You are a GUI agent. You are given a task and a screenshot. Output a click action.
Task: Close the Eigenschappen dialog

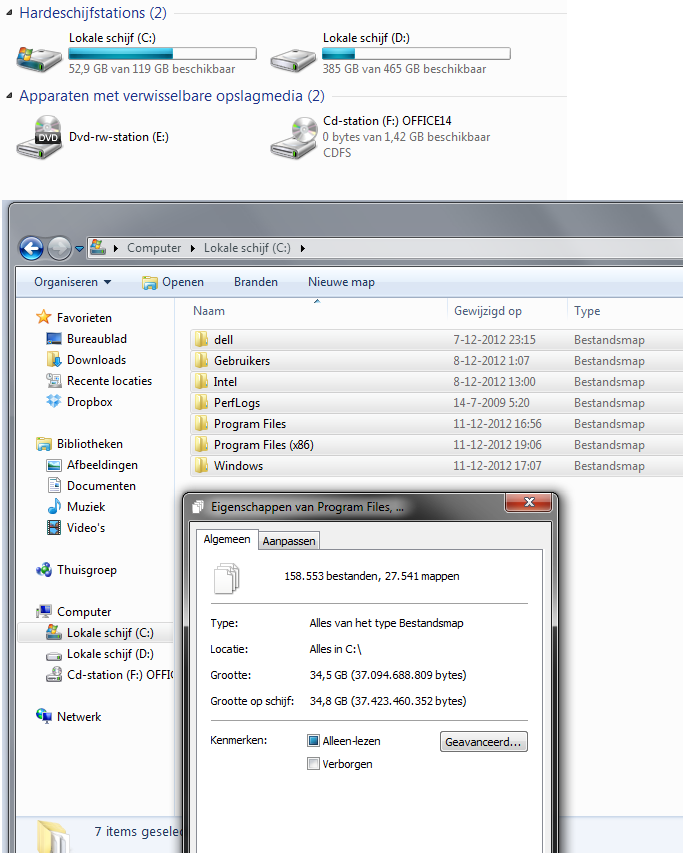(529, 502)
